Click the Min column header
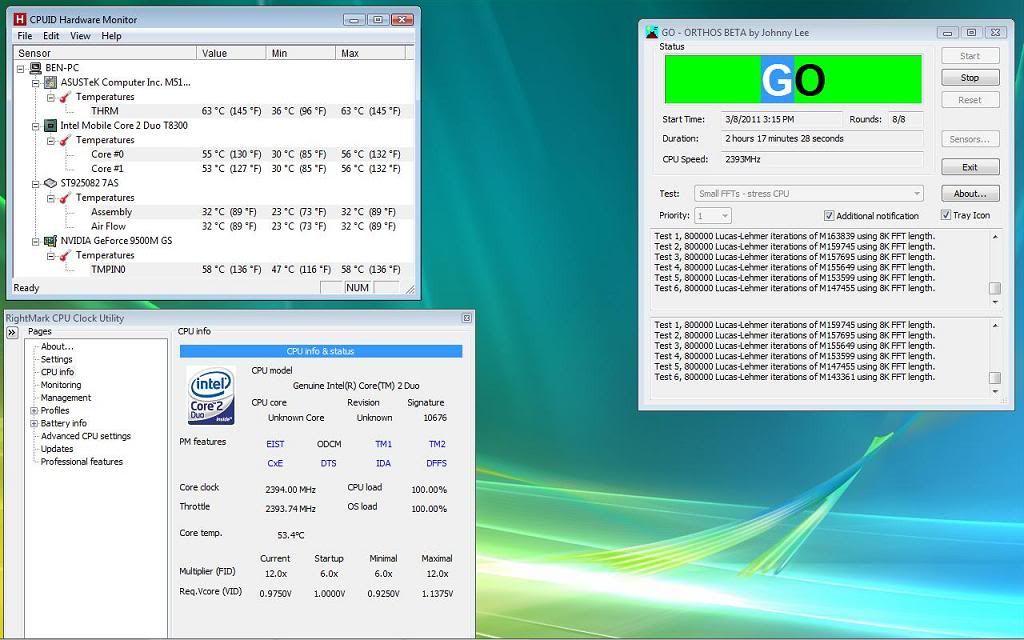Viewport: 1024px width, 640px height. click(x=300, y=53)
